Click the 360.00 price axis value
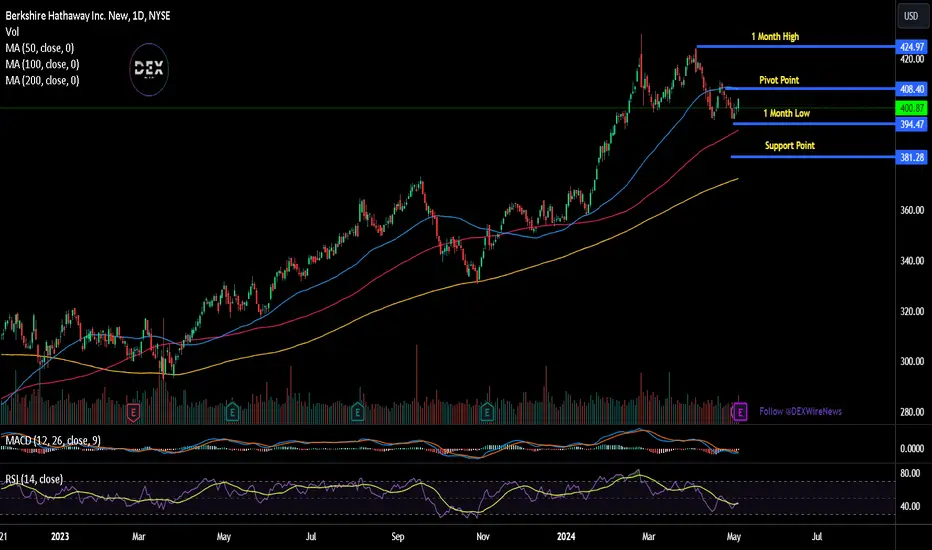The height and width of the screenshot is (550, 932). coord(912,210)
